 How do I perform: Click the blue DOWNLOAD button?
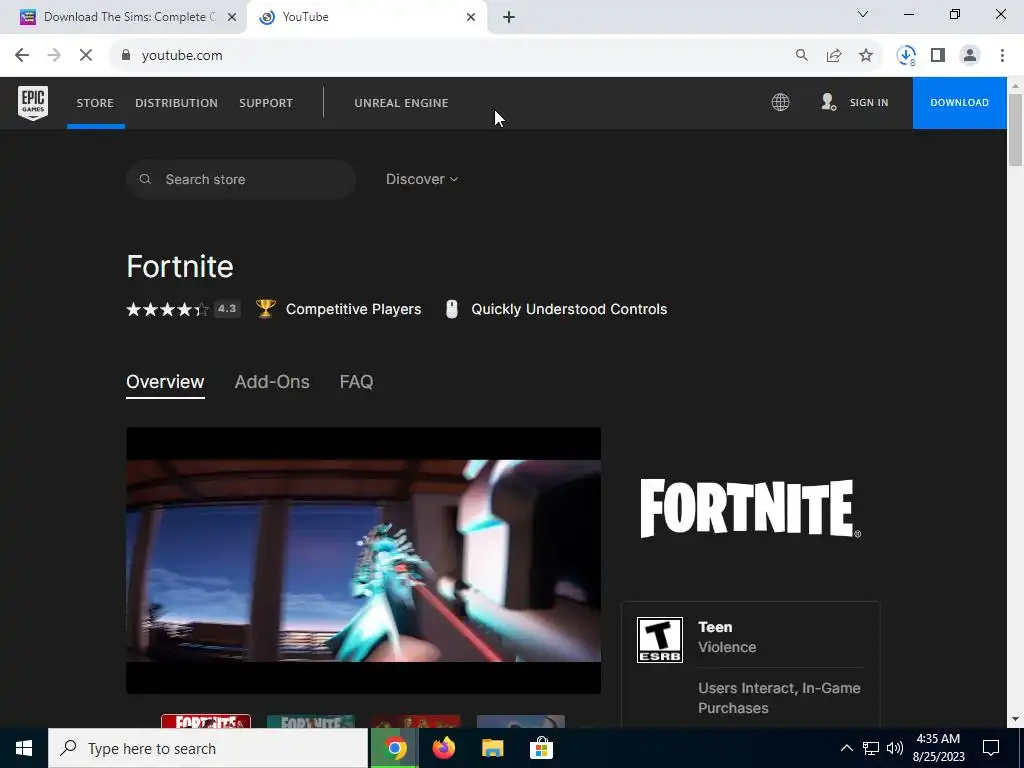959,103
